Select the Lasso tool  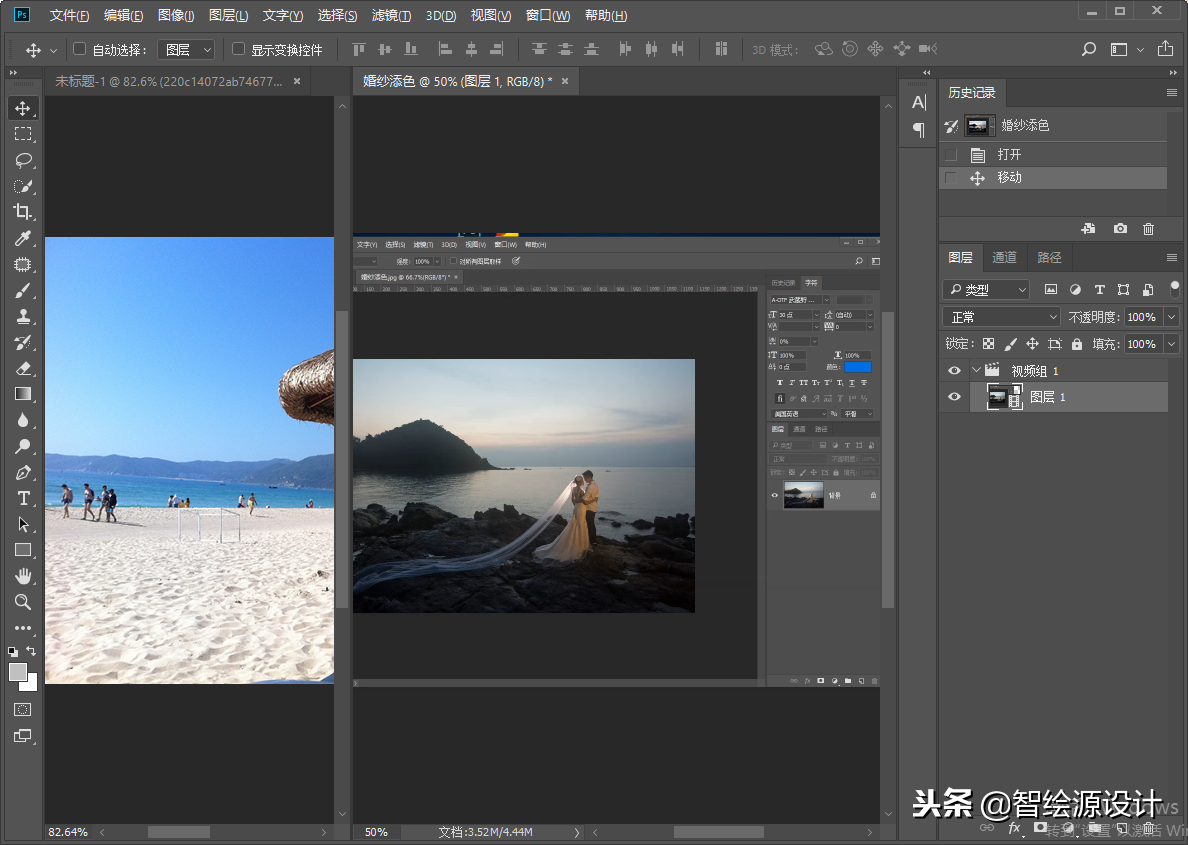[x=22, y=160]
